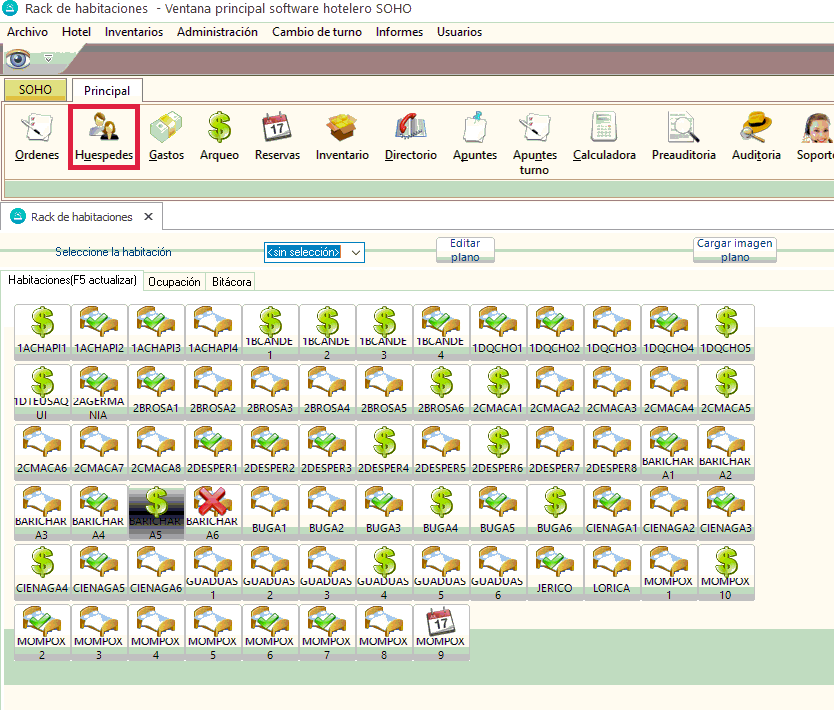Viewport: 834px width, 710px height.
Task: Open the Huespedes guests module
Action: coord(104,138)
